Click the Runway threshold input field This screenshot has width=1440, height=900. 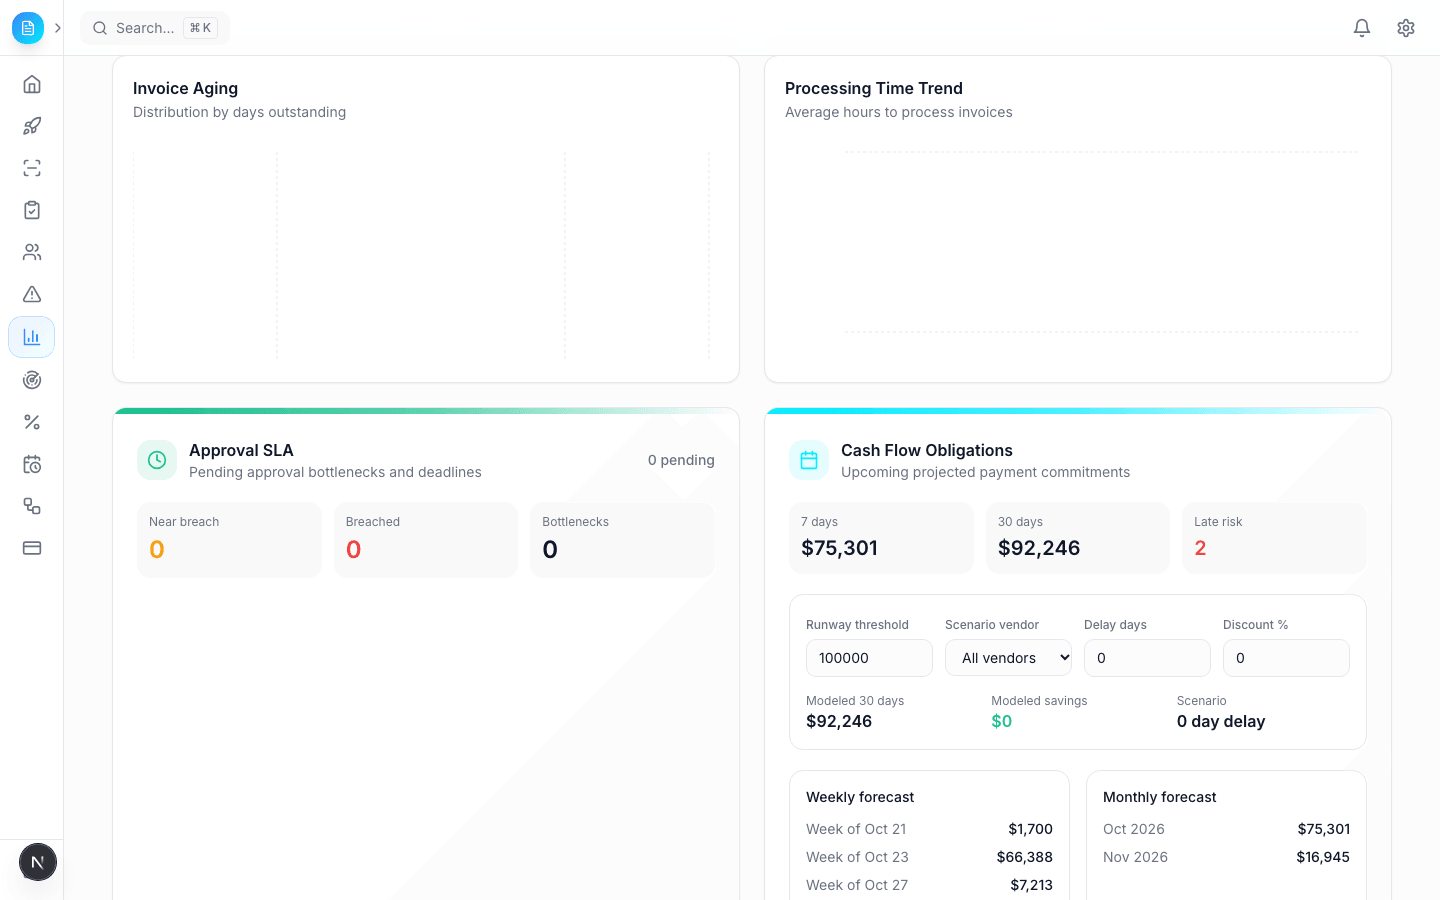coord(869,658)
